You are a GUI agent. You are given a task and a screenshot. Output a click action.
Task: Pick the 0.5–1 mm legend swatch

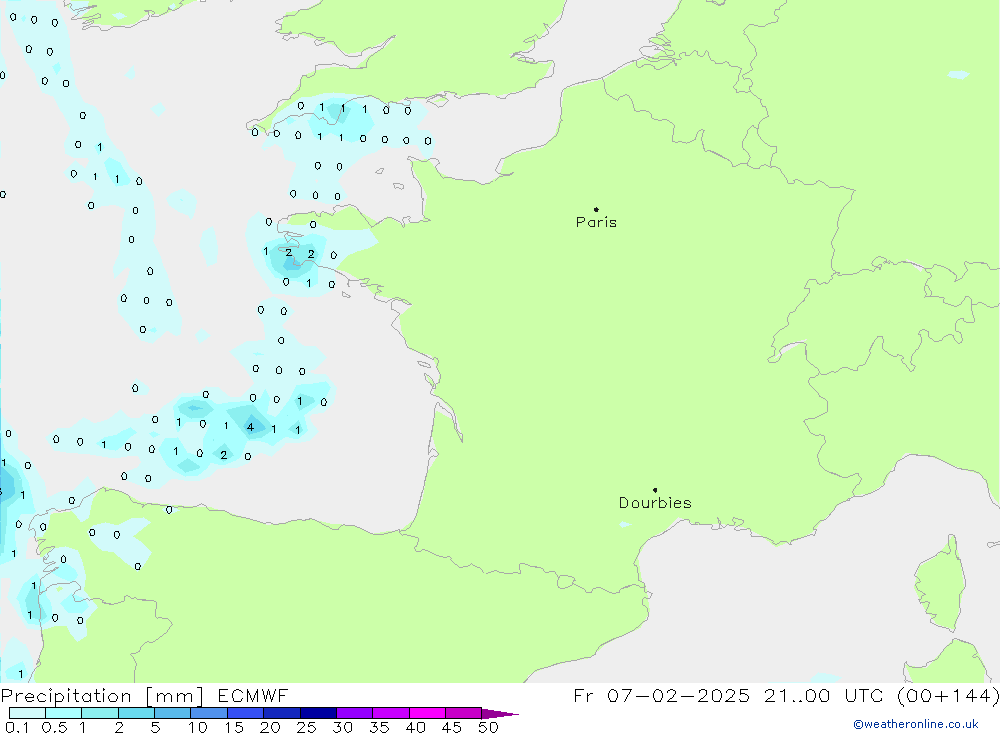64,713
